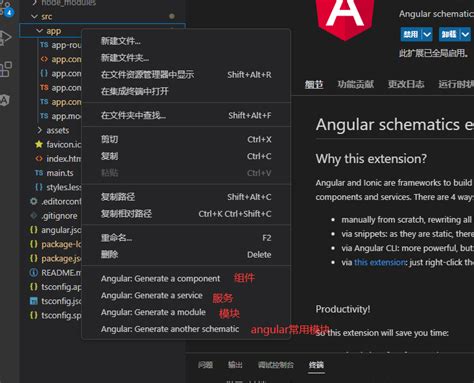Choose 复制相对路径 from the context menu
This screenshot has width=474, height=383.
186,214
